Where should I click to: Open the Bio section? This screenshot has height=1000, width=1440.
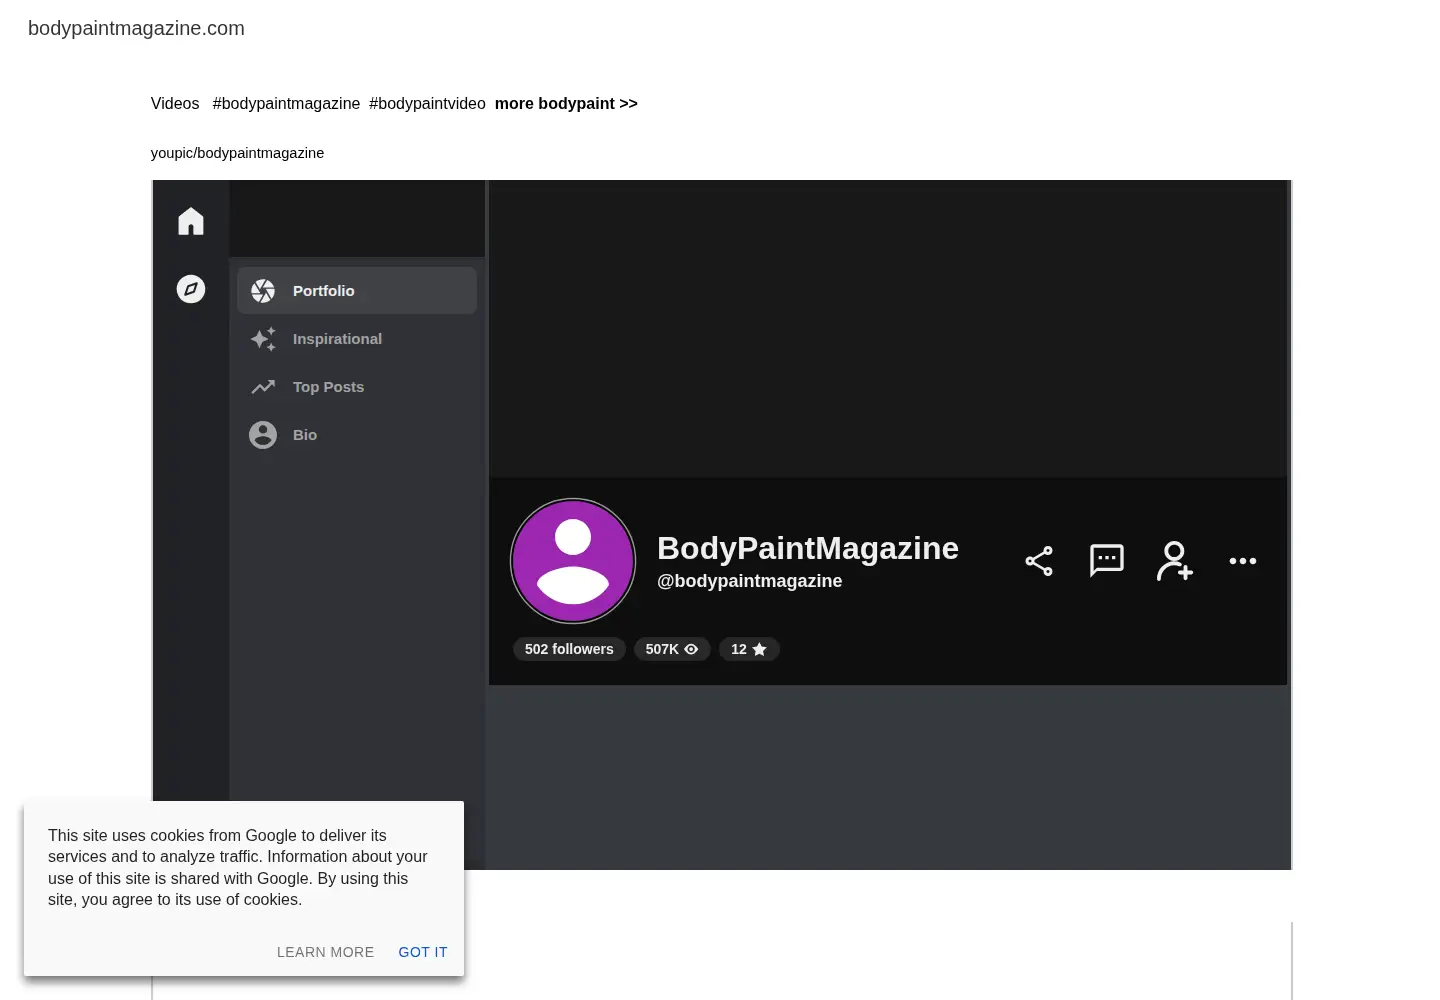(x=357, y=435)
